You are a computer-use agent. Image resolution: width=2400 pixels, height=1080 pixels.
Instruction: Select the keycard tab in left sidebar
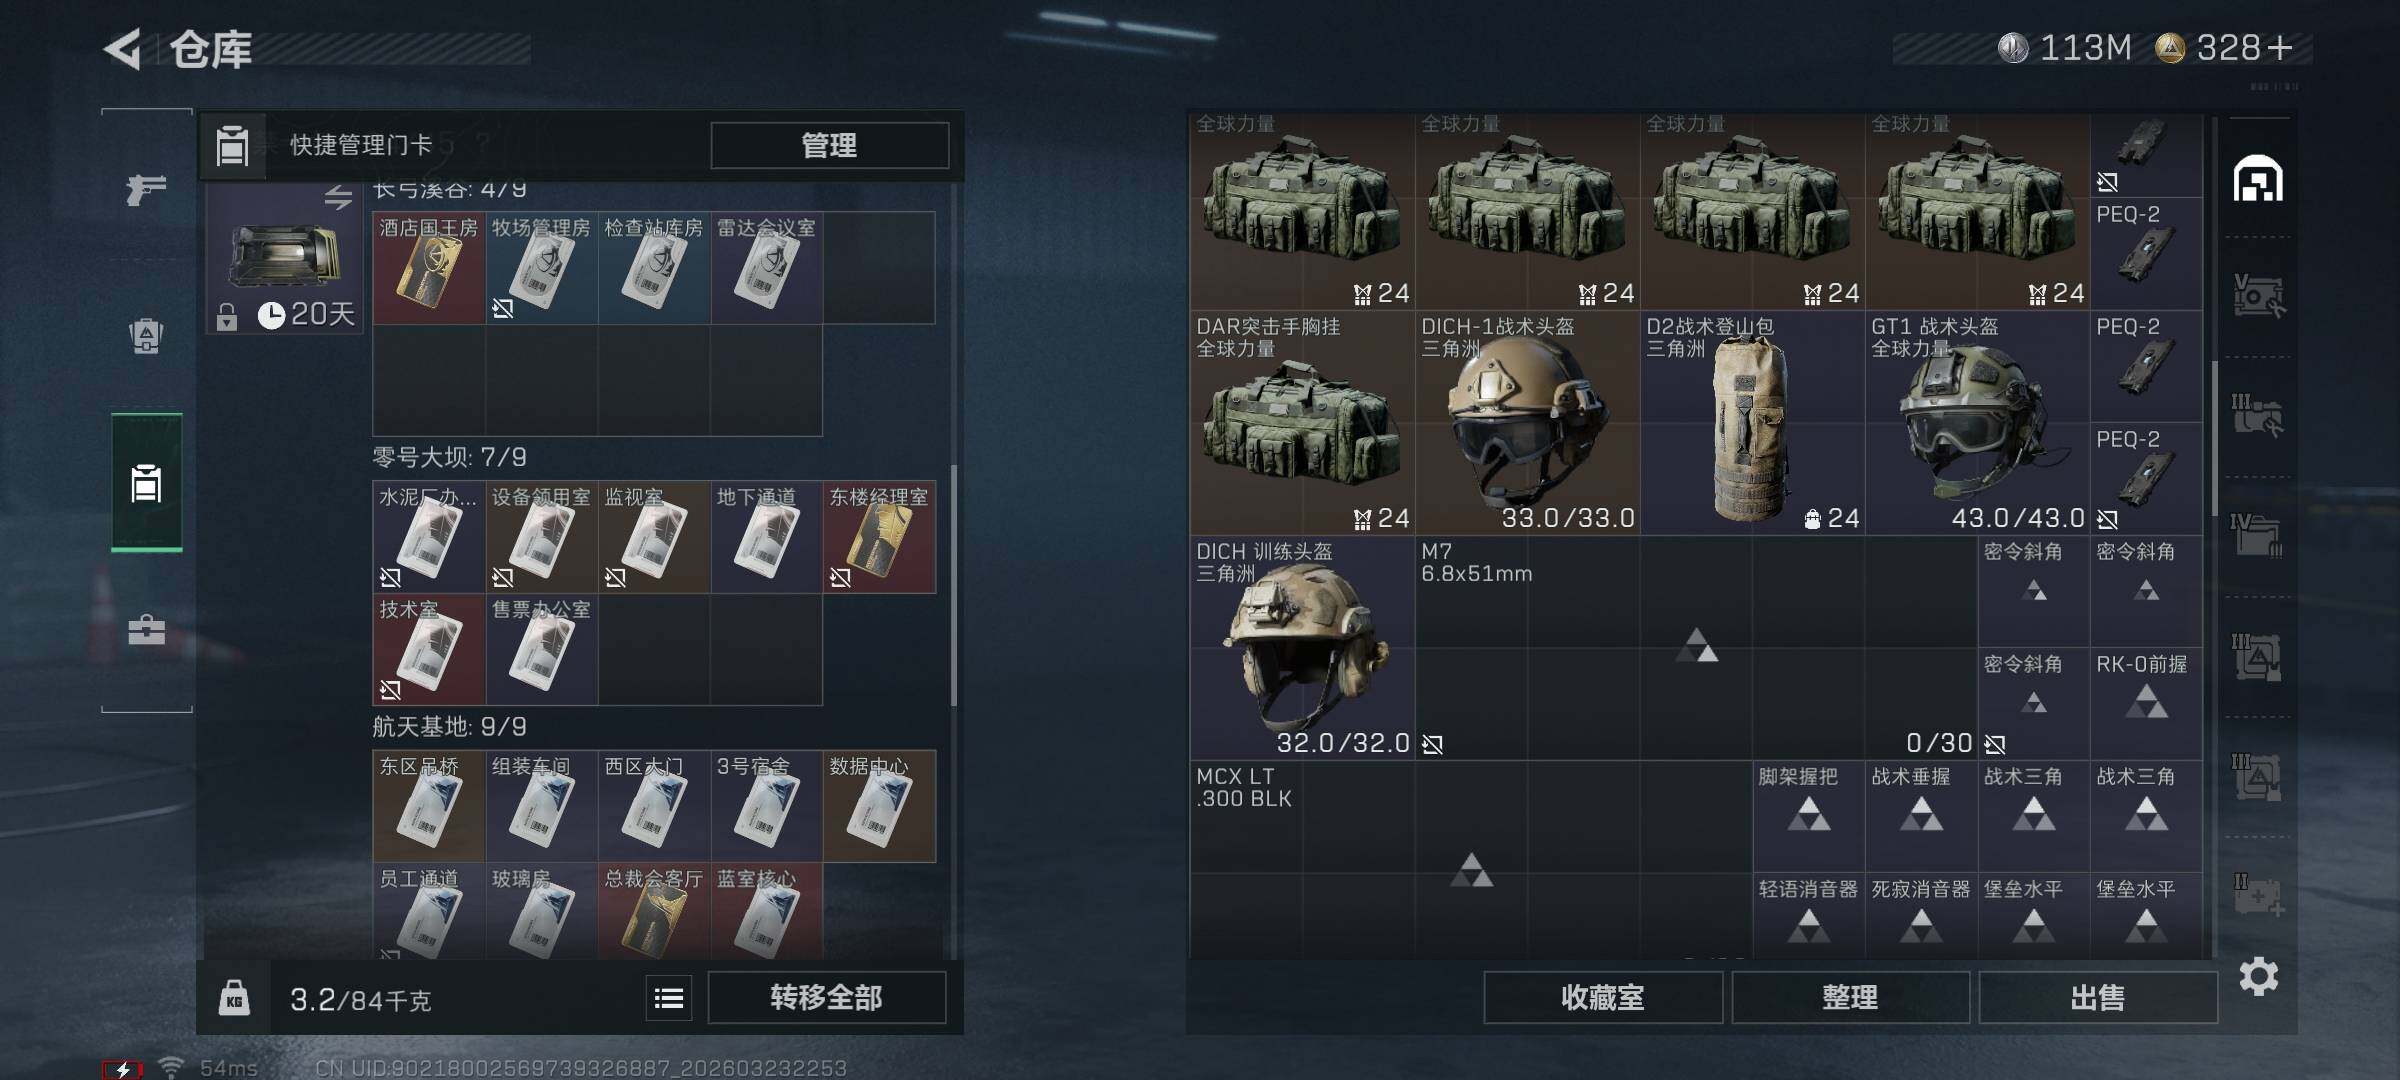point(146,483)
